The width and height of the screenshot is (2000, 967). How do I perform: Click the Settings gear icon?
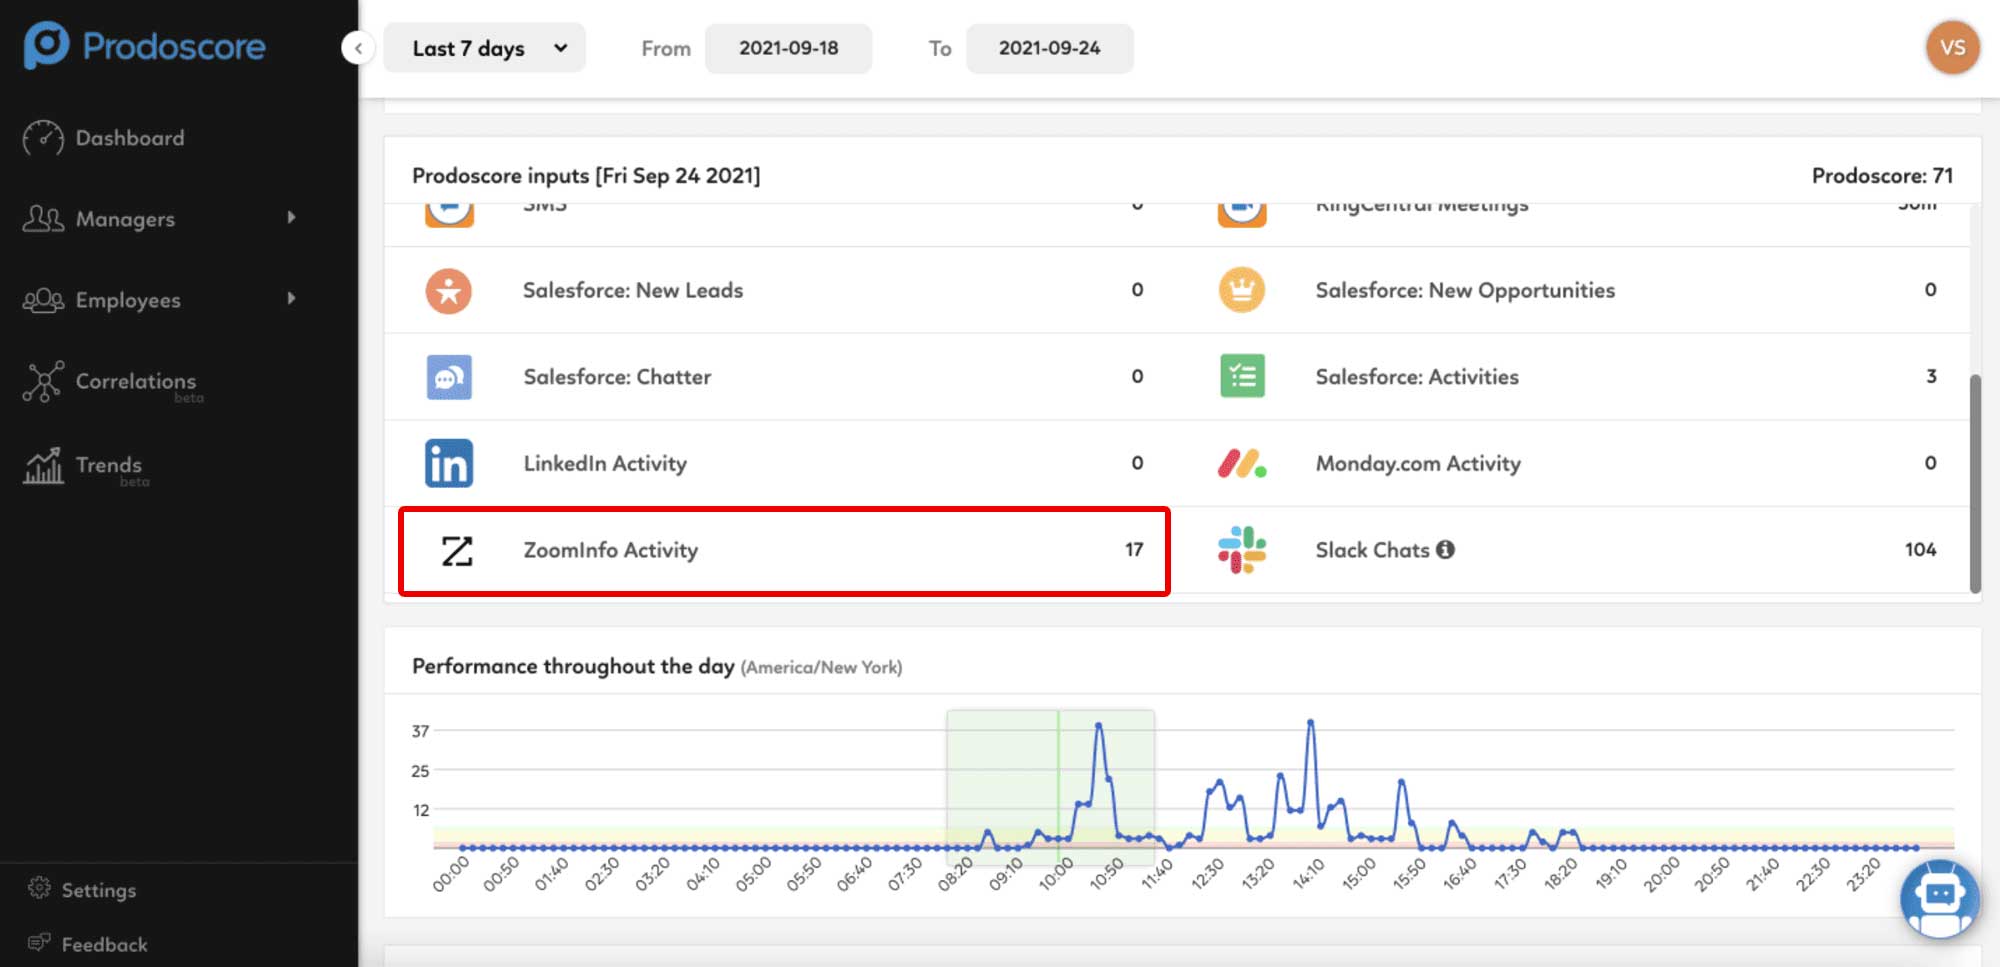tap(39, 888)
